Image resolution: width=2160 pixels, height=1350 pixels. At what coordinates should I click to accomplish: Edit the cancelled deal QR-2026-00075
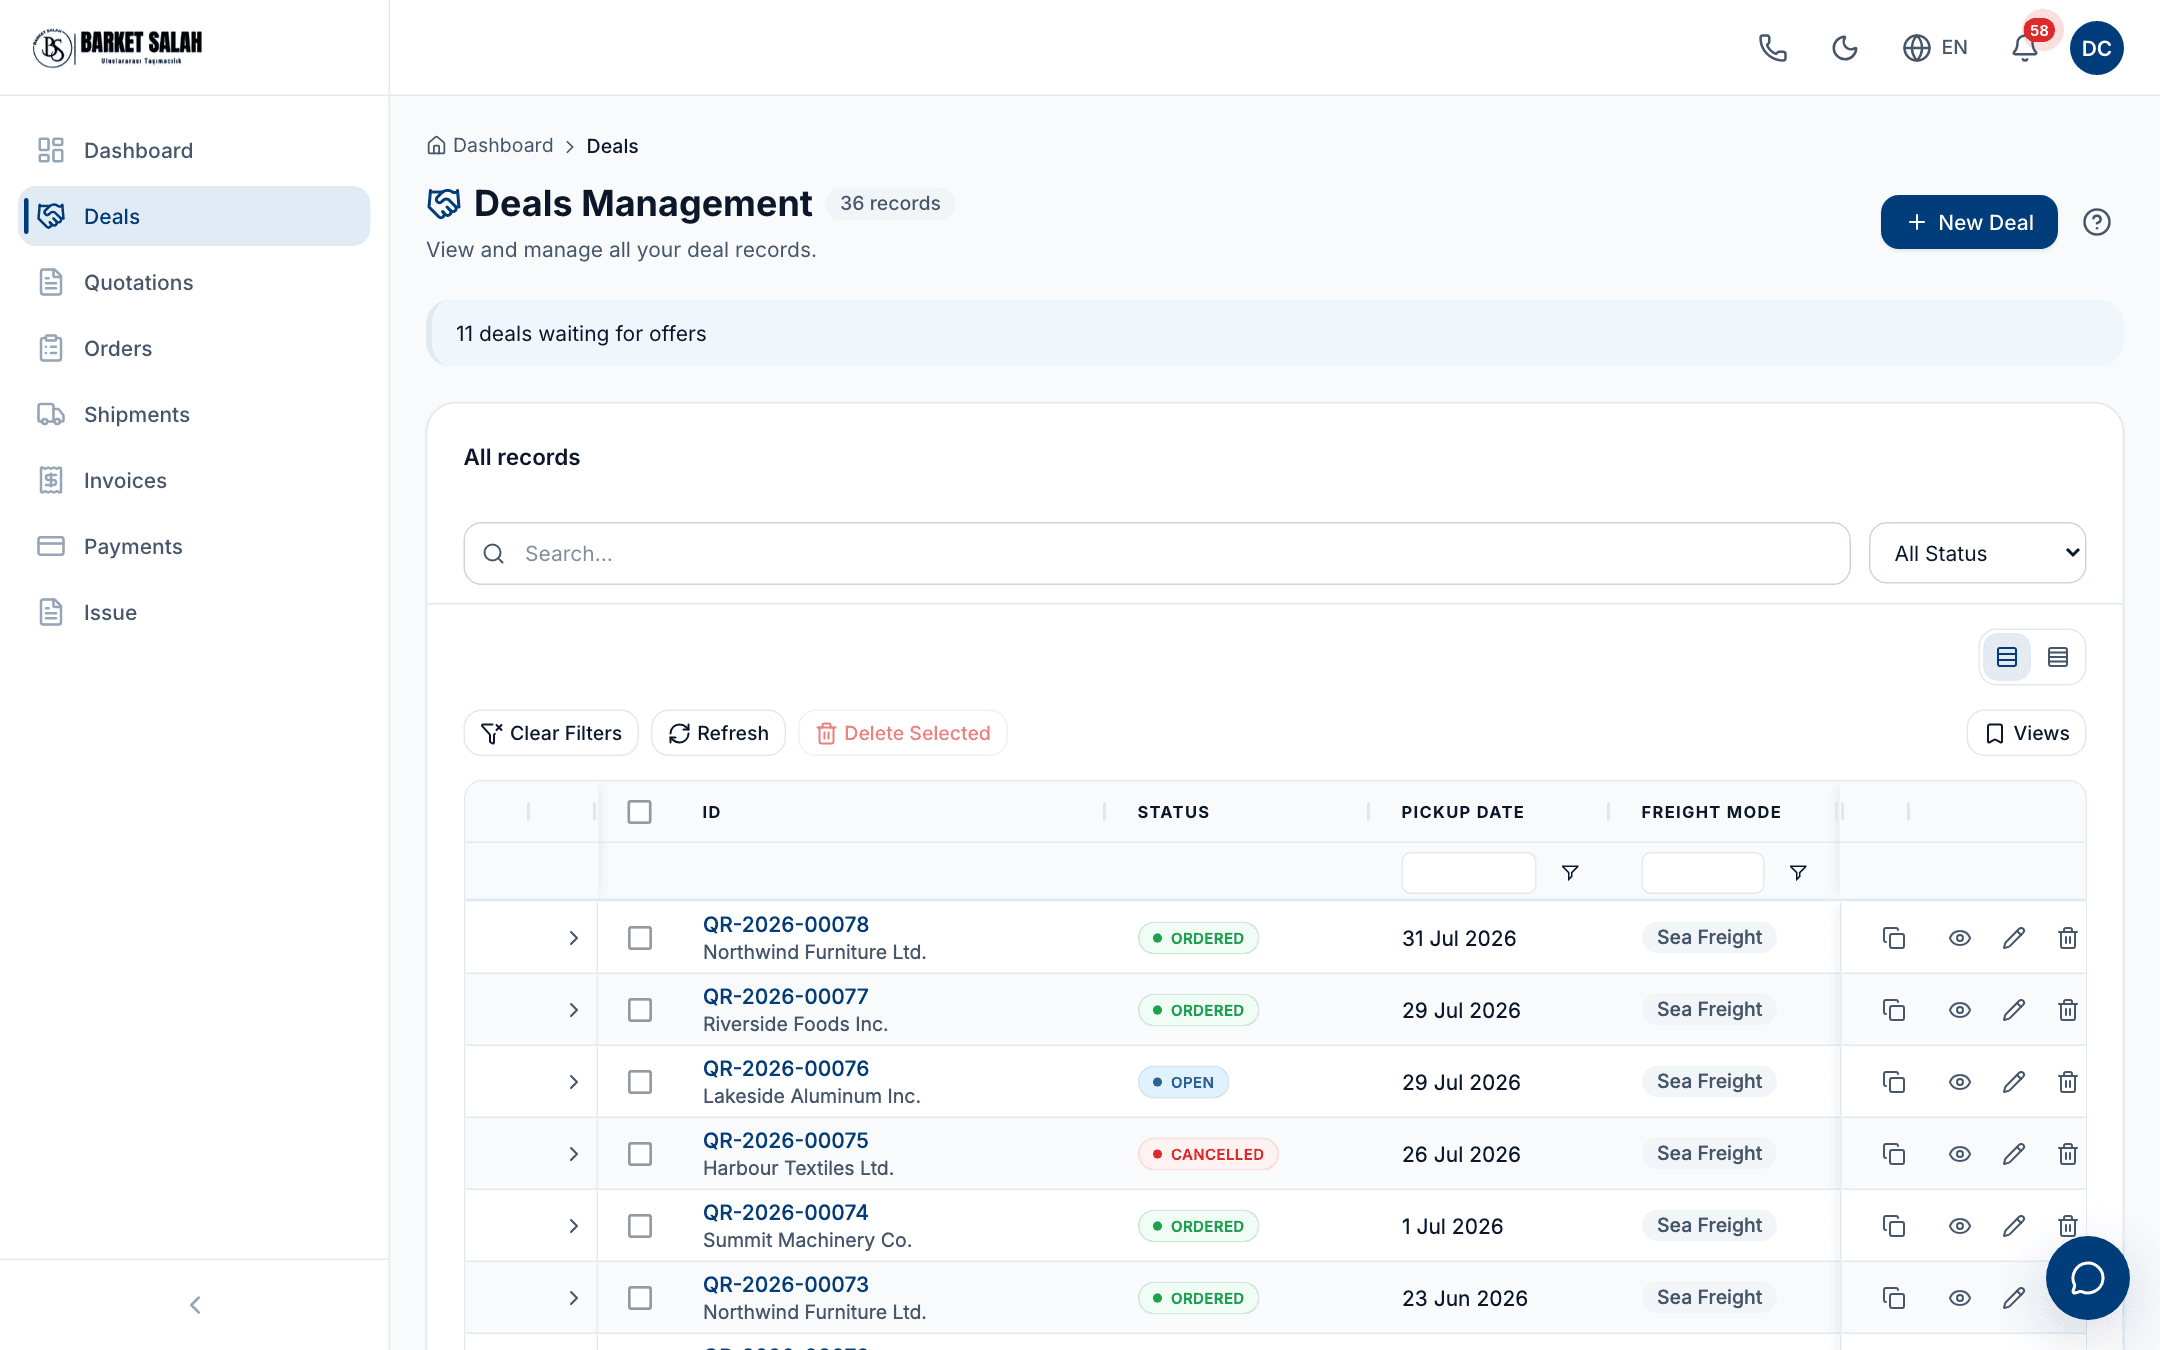click(2014, 1154)
